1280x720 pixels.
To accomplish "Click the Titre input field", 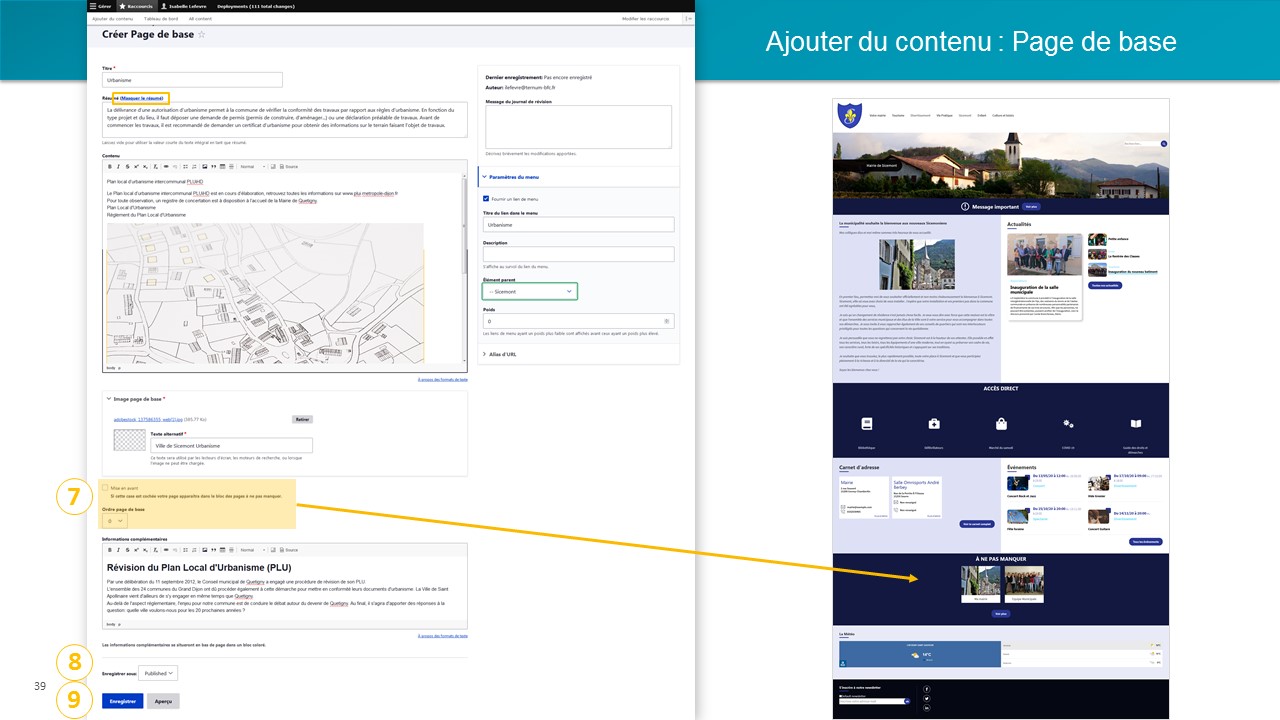I will coord(192,80).
